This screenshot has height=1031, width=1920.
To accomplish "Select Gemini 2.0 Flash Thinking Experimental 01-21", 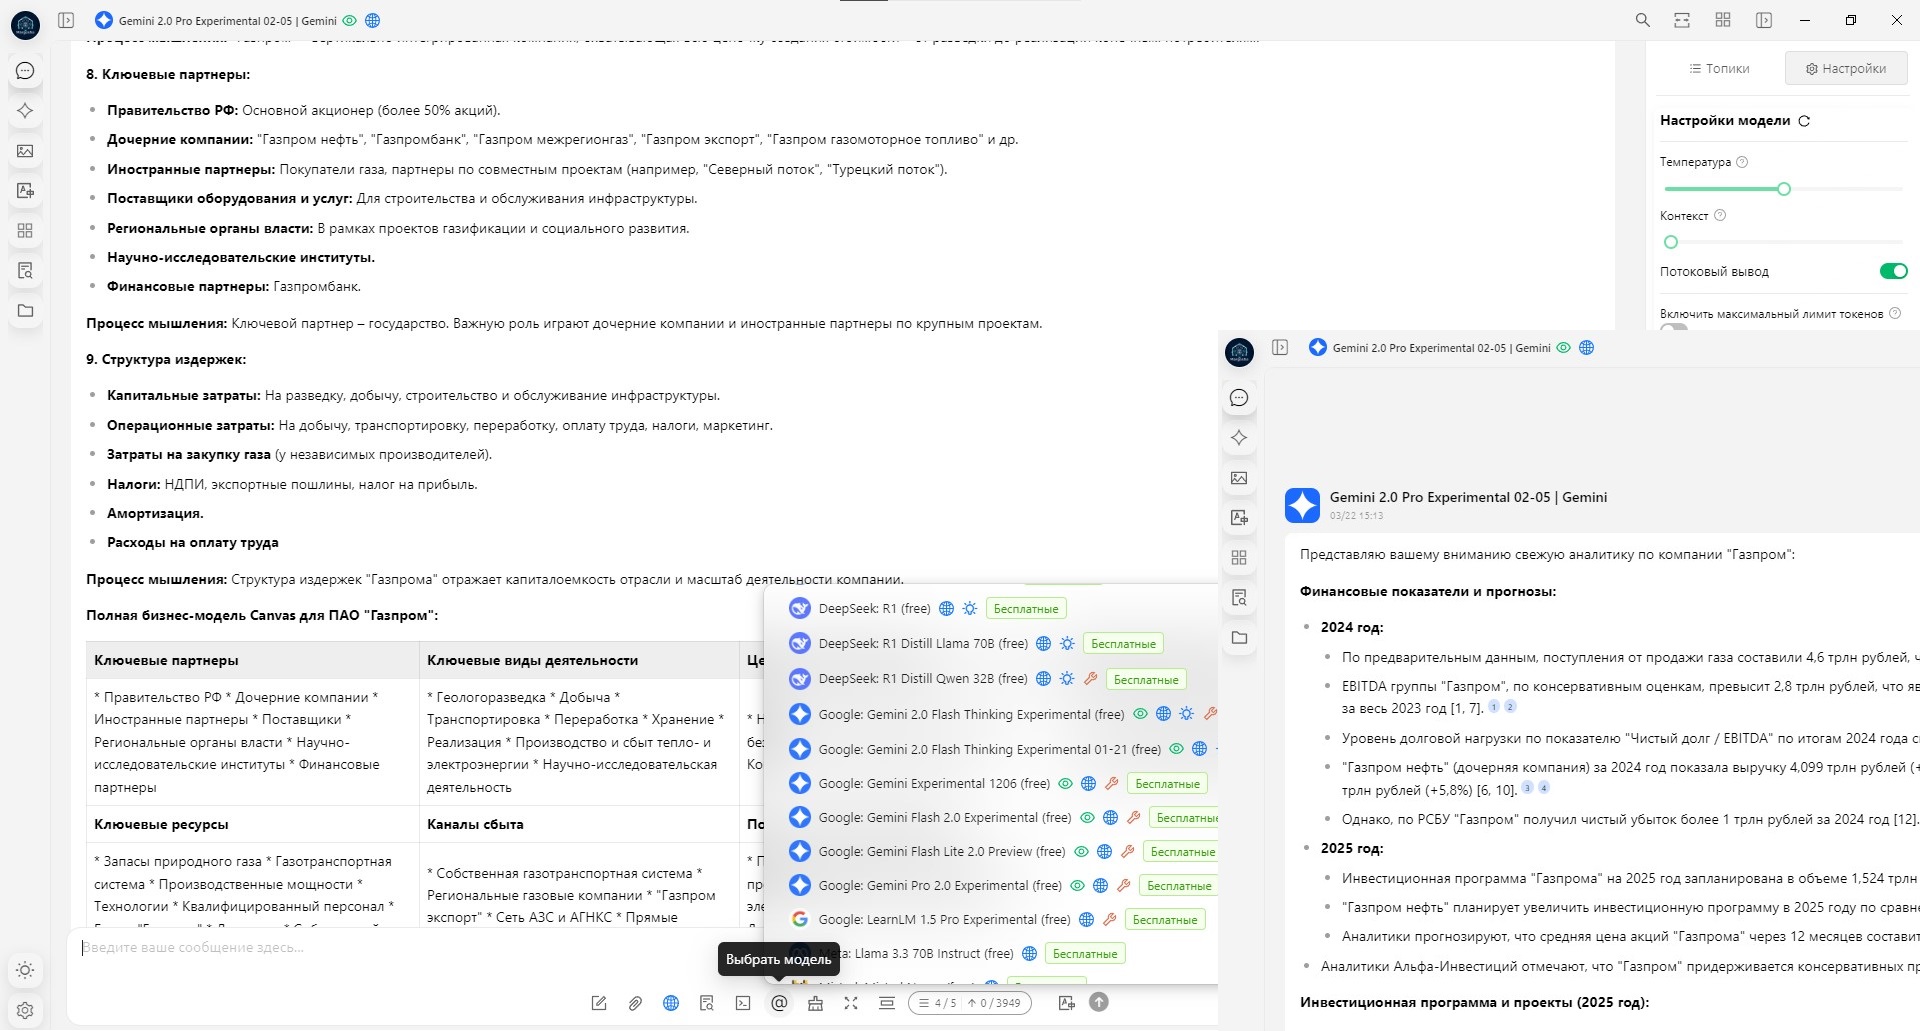I will pyautogui.click(x=990, y=749).
